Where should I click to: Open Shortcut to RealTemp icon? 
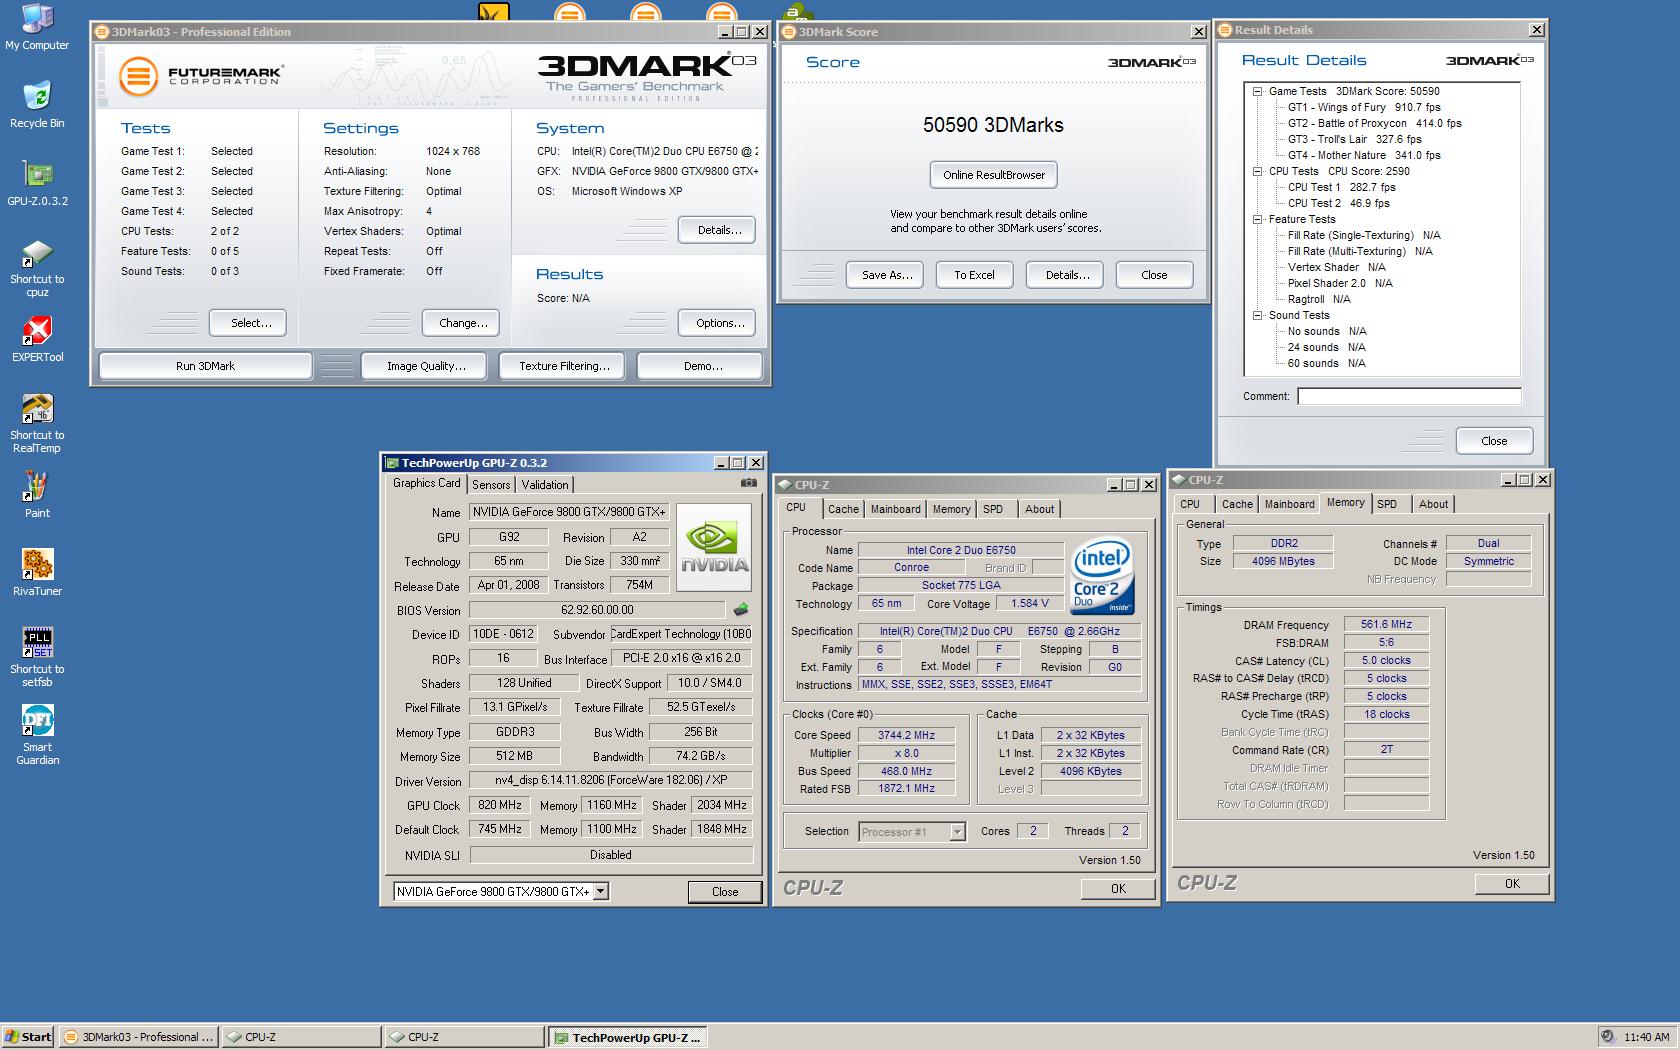pos(37,423)
